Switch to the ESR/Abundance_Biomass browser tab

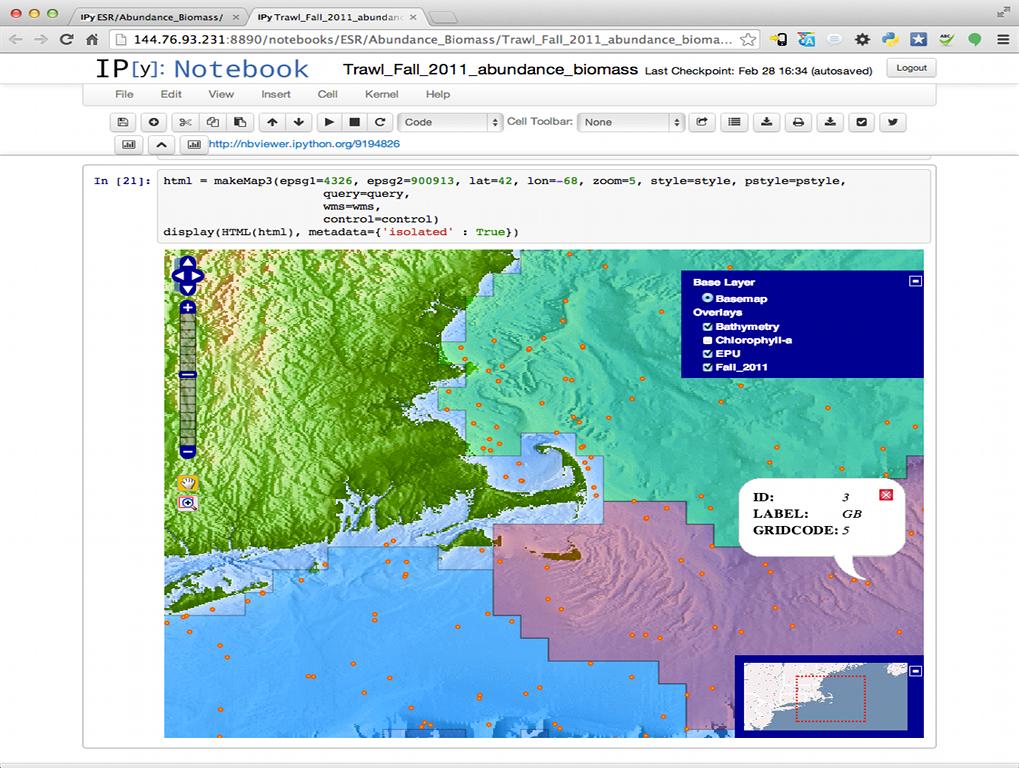156,17
